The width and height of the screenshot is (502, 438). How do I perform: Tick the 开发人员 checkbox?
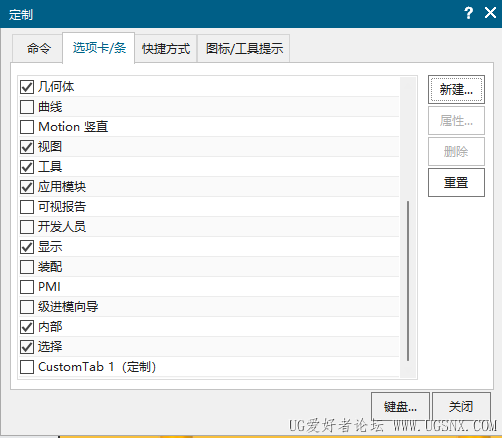click(27, 227)
